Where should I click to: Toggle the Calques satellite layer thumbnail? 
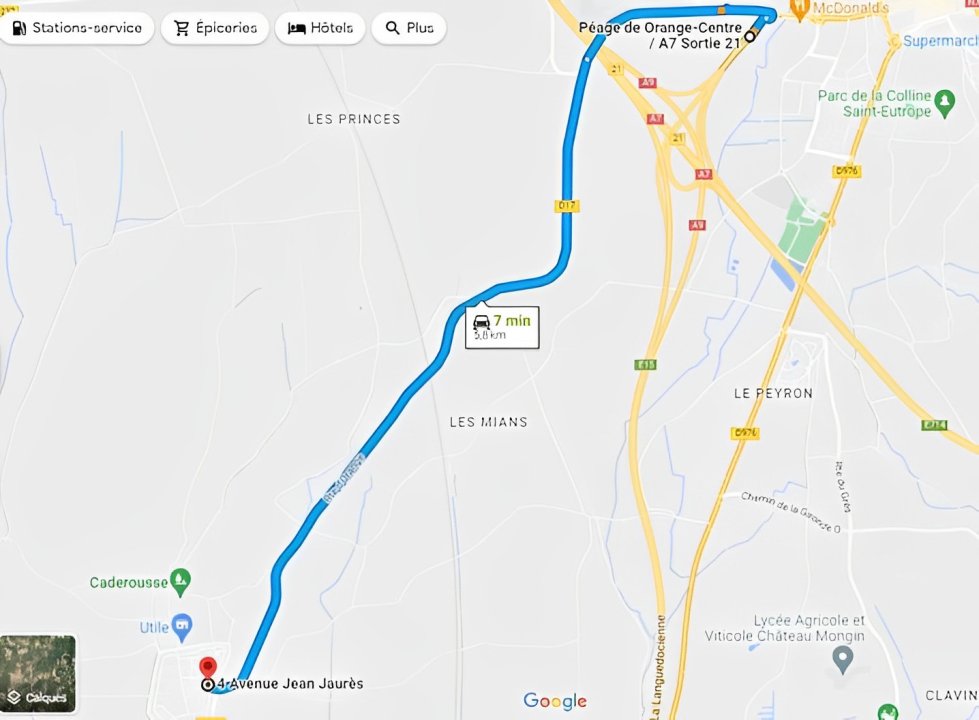[38, 674]
